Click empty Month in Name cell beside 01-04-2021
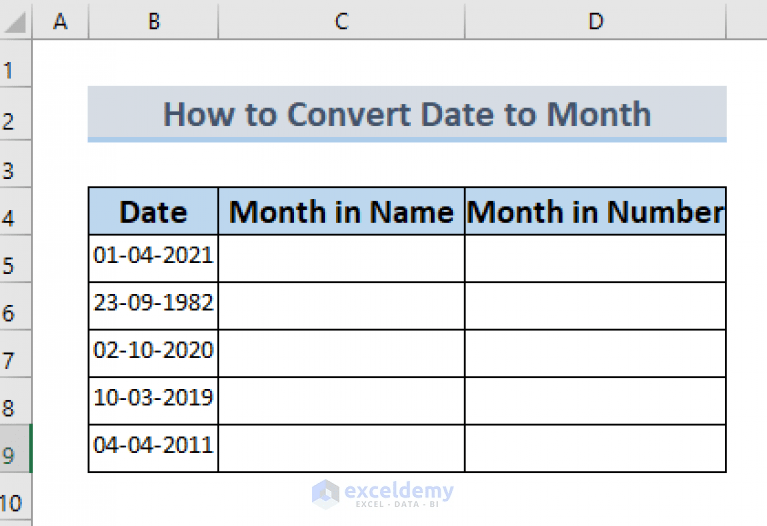 point(341,259)
